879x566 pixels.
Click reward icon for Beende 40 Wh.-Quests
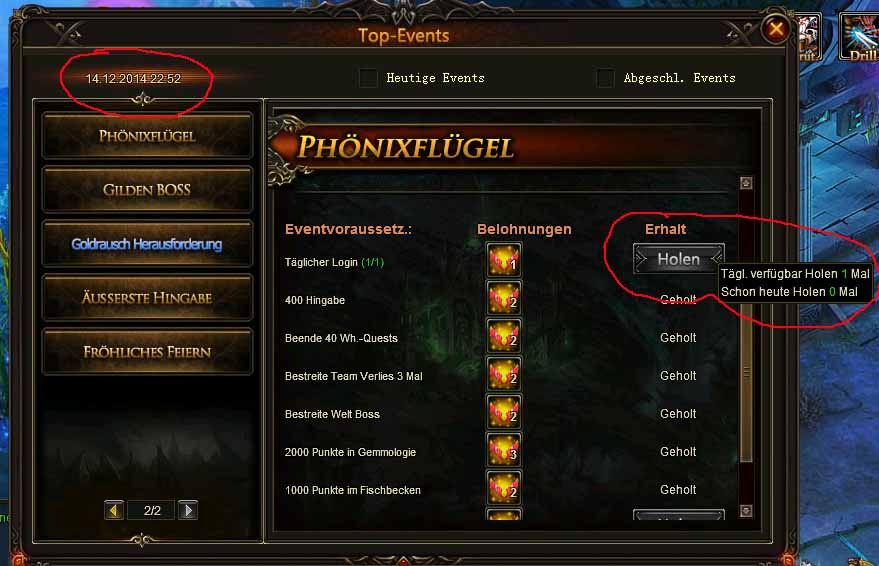pos(504,337)
